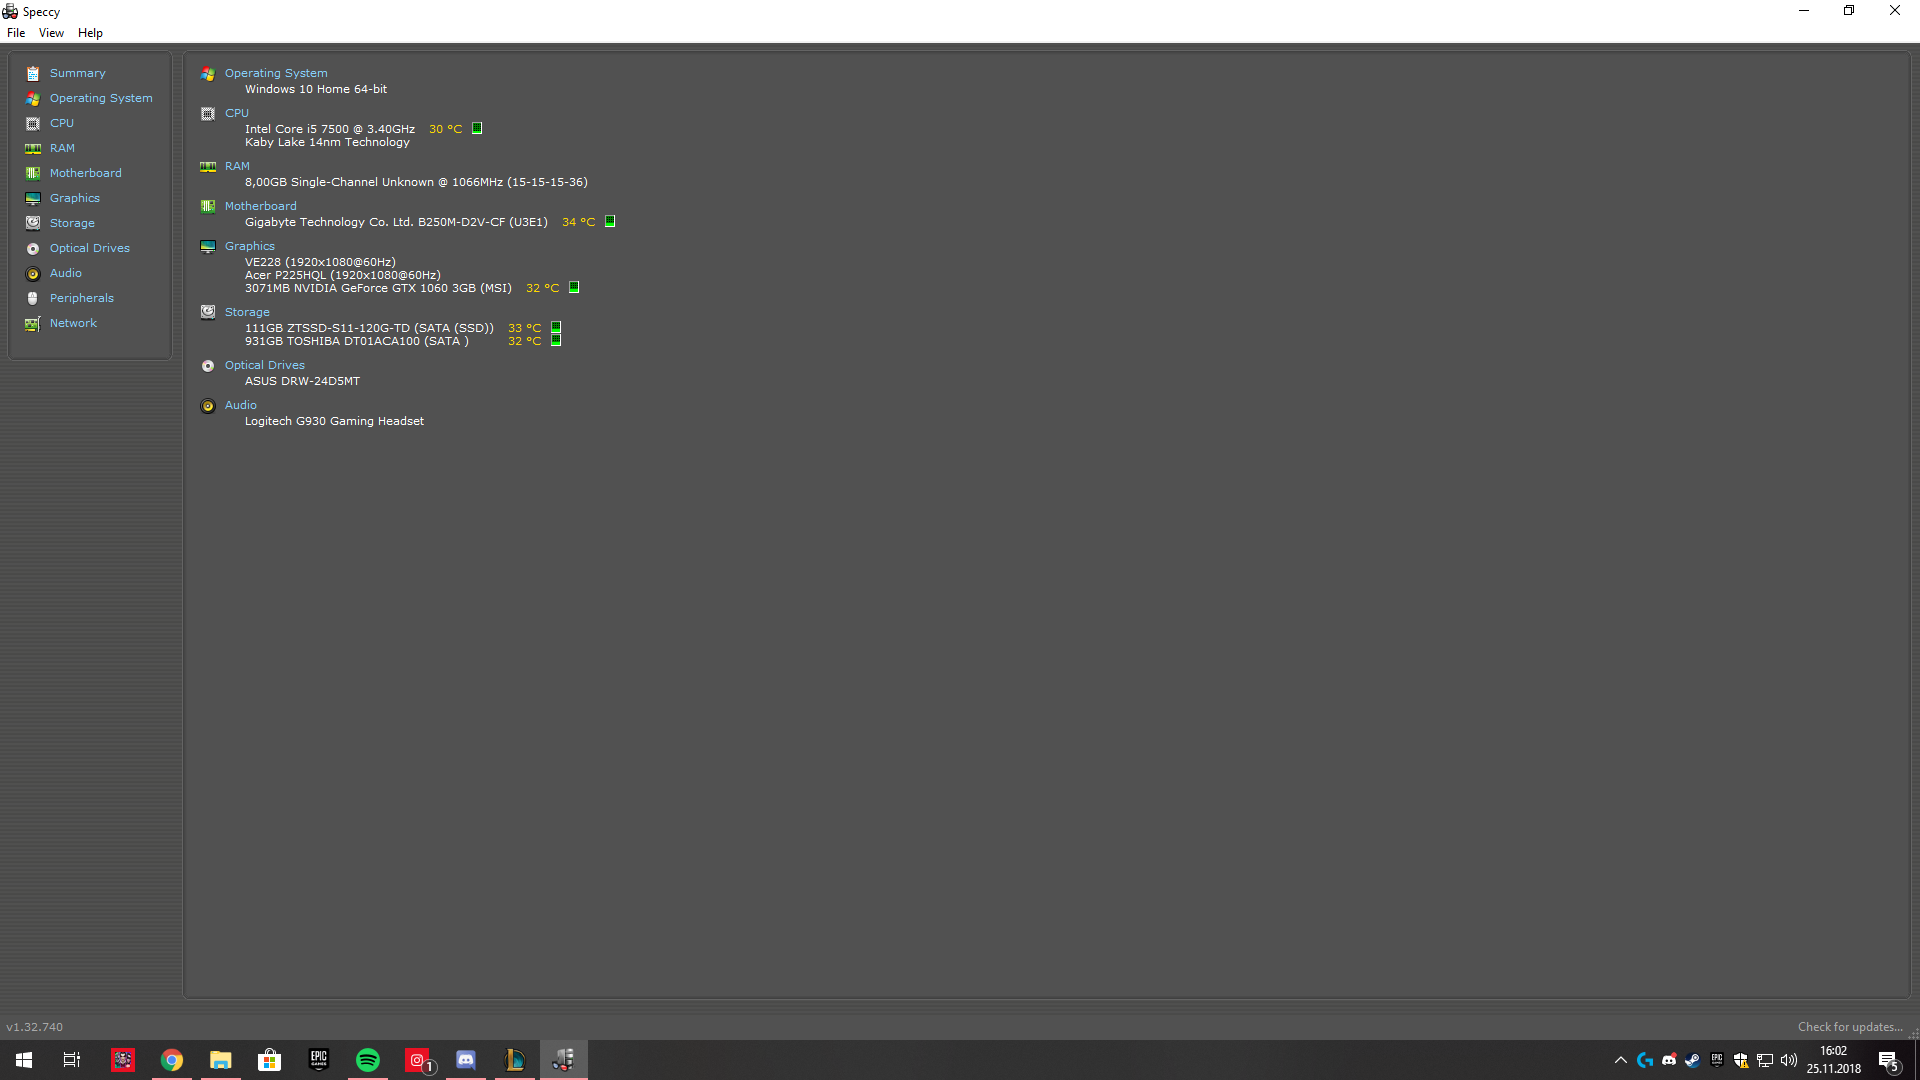Open the Graphics section heading link
The image size is (1920, 1080).
[x=249, y=246]
